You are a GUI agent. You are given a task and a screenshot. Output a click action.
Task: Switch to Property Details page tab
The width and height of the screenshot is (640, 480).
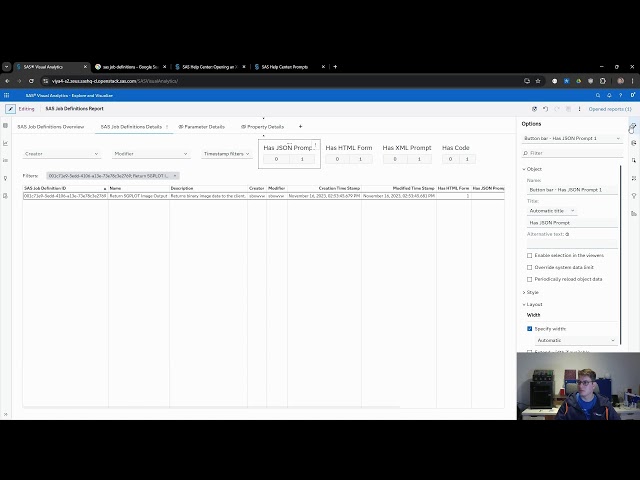[x=262, y=127]
